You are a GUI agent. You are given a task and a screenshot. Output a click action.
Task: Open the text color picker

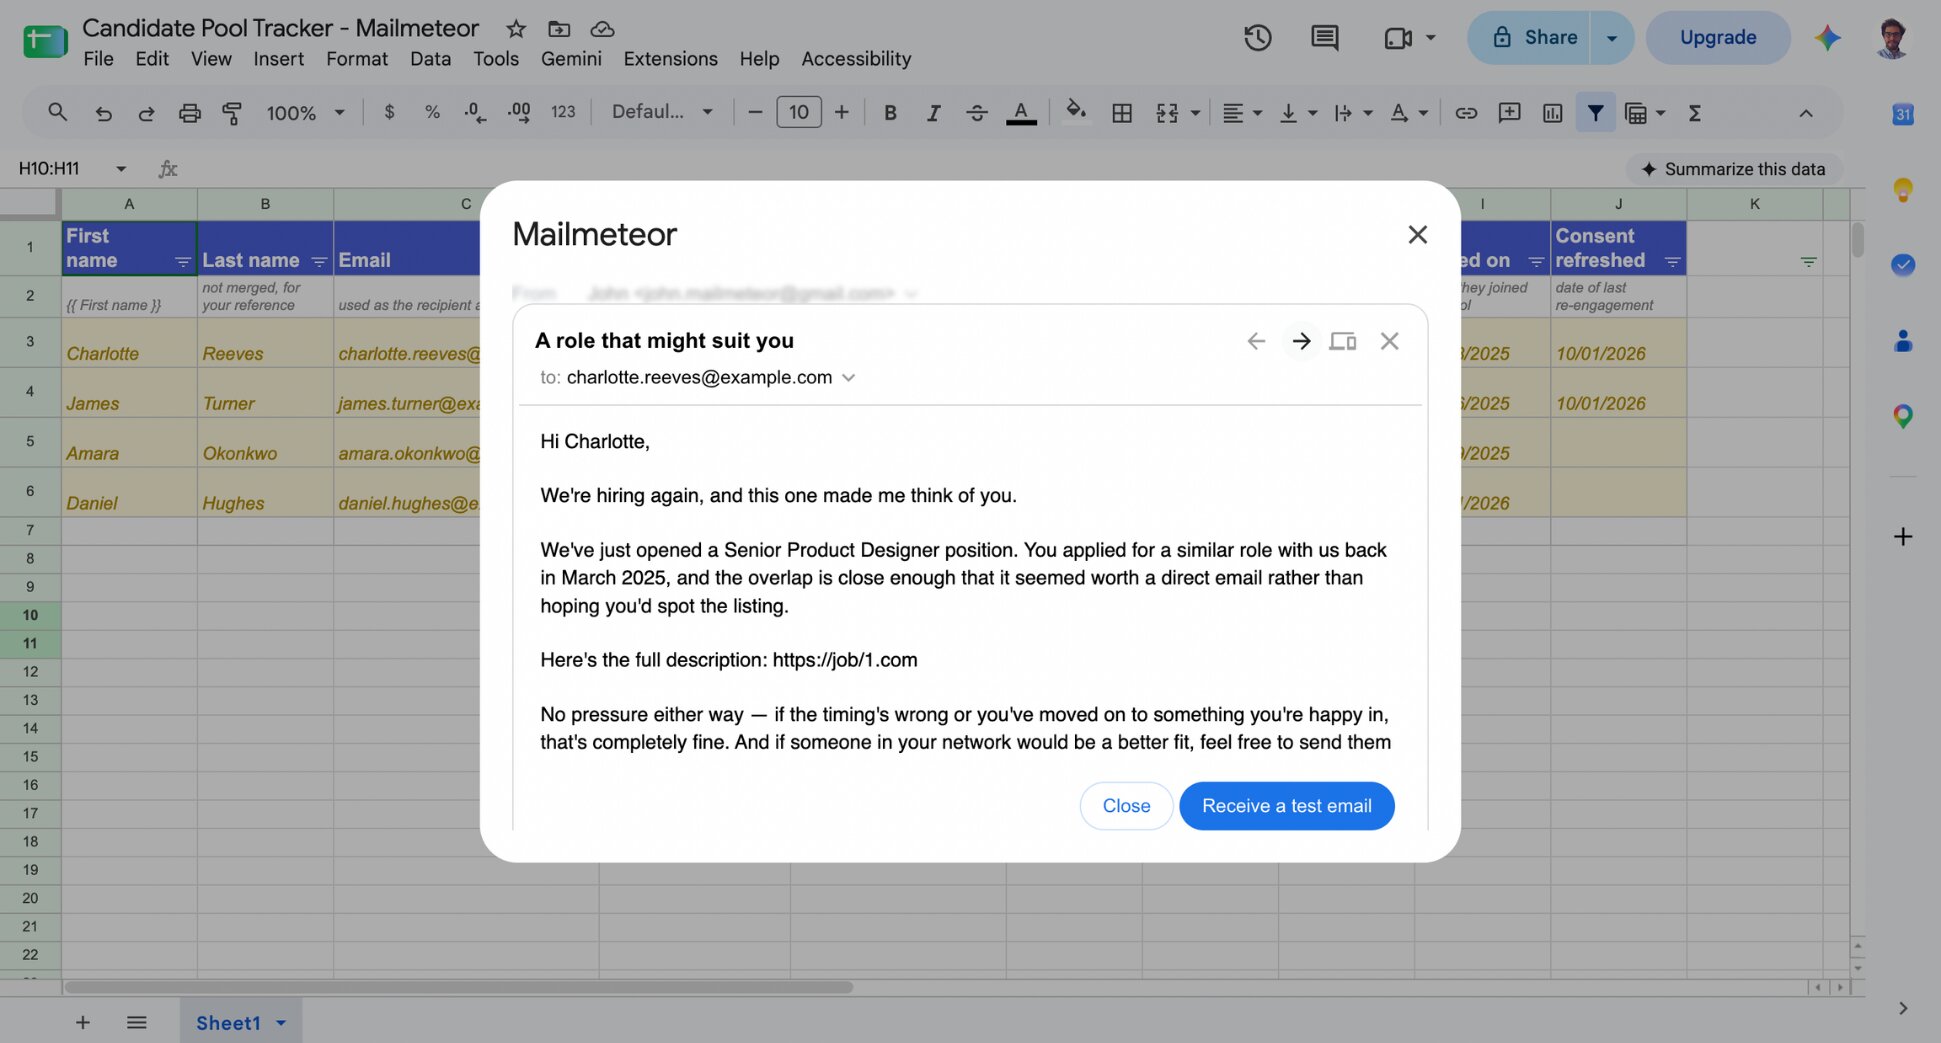(1020, 113)
